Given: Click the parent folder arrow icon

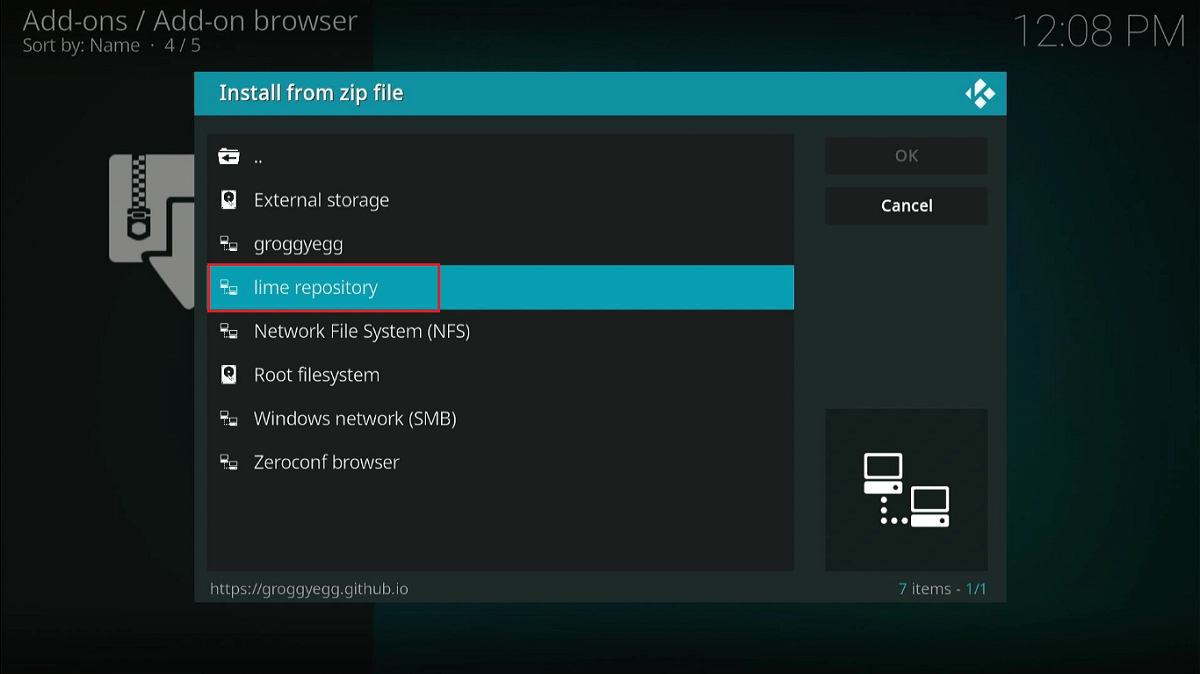Looking at the screenshot, I should coord(230,155).
